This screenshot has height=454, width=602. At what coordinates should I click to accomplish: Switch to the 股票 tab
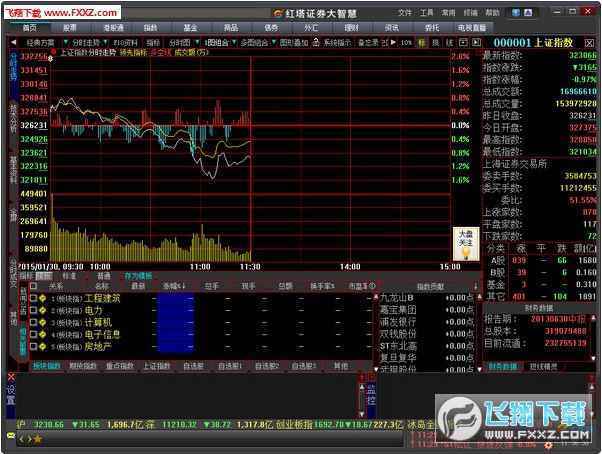(x=70, y=28)
